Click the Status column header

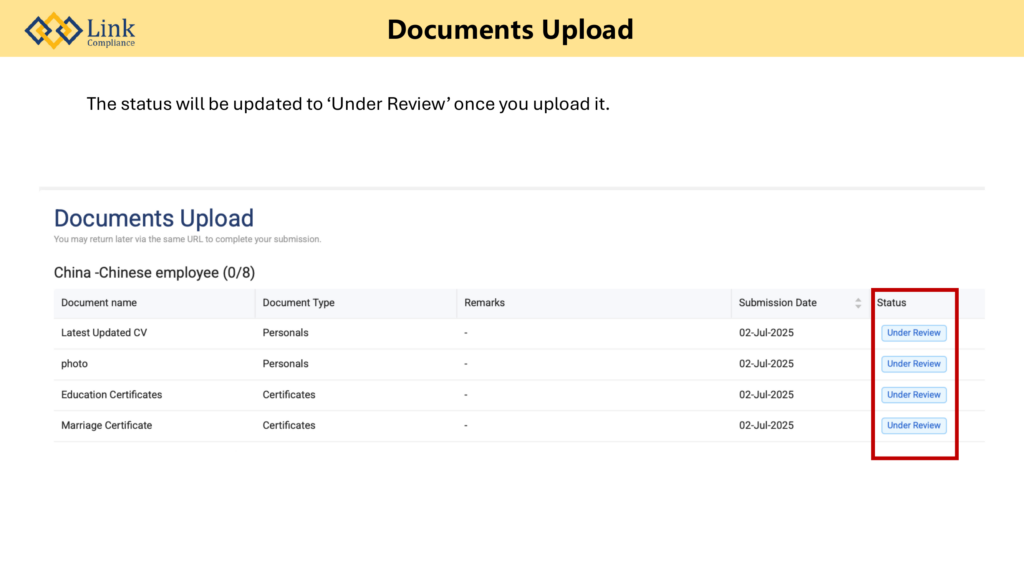891,303
